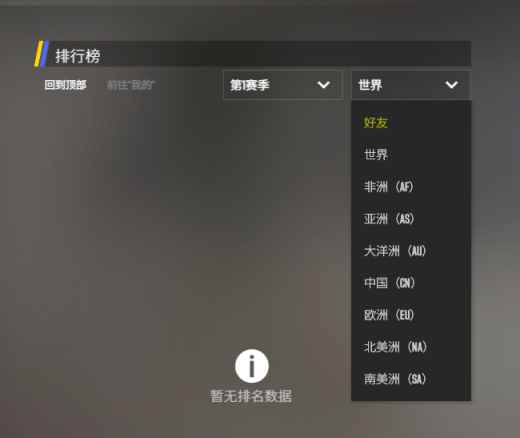The image size is (520, 438).
Task: Click the 排行榜 dark header bar
Action: point(260,54)
